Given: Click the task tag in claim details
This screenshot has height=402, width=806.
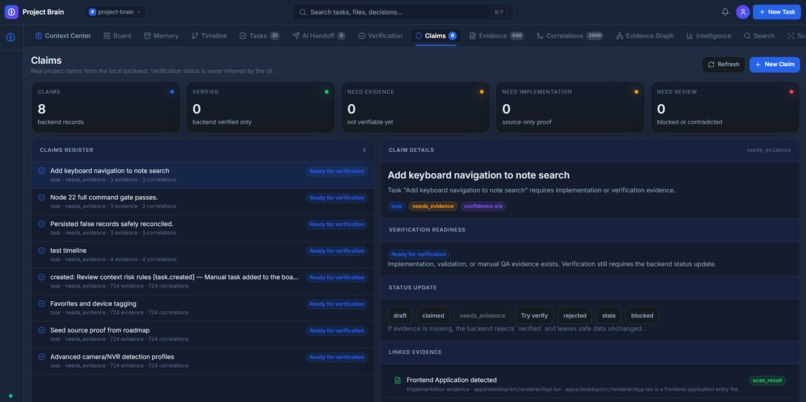Looking at the screenshot, I should click(396, 206).
